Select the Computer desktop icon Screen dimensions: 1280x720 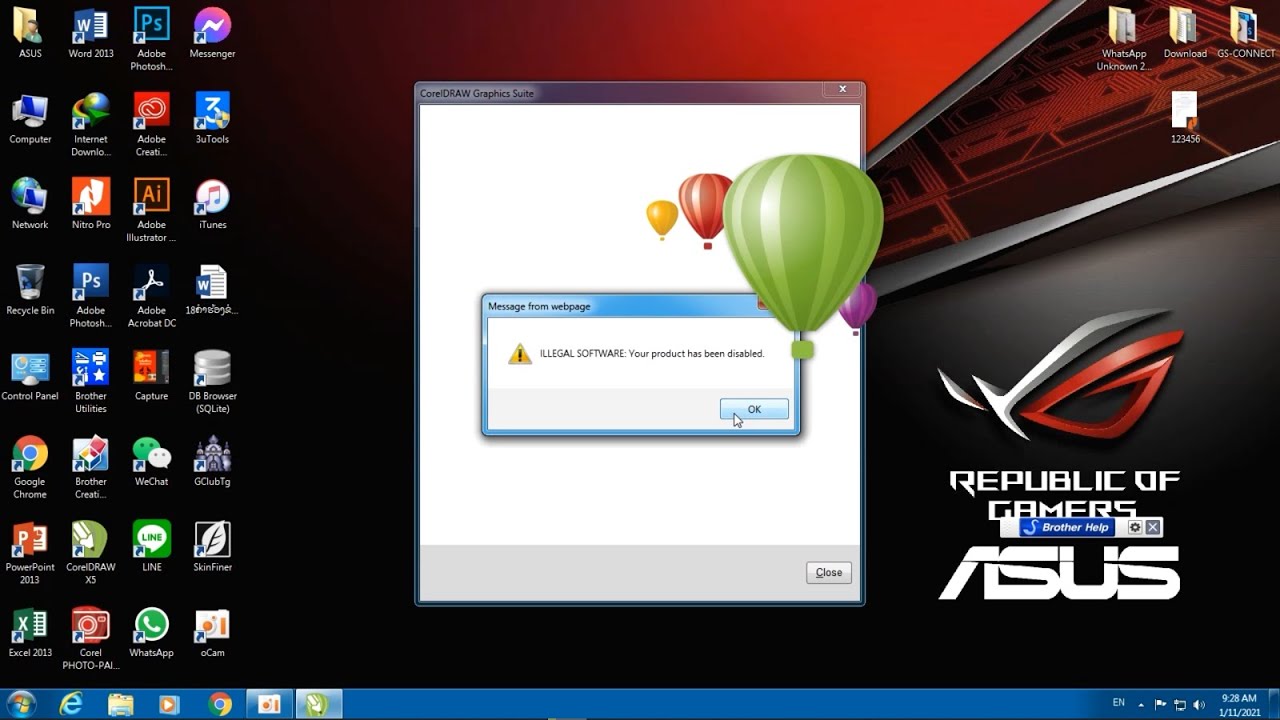click(x=30, y=119)
